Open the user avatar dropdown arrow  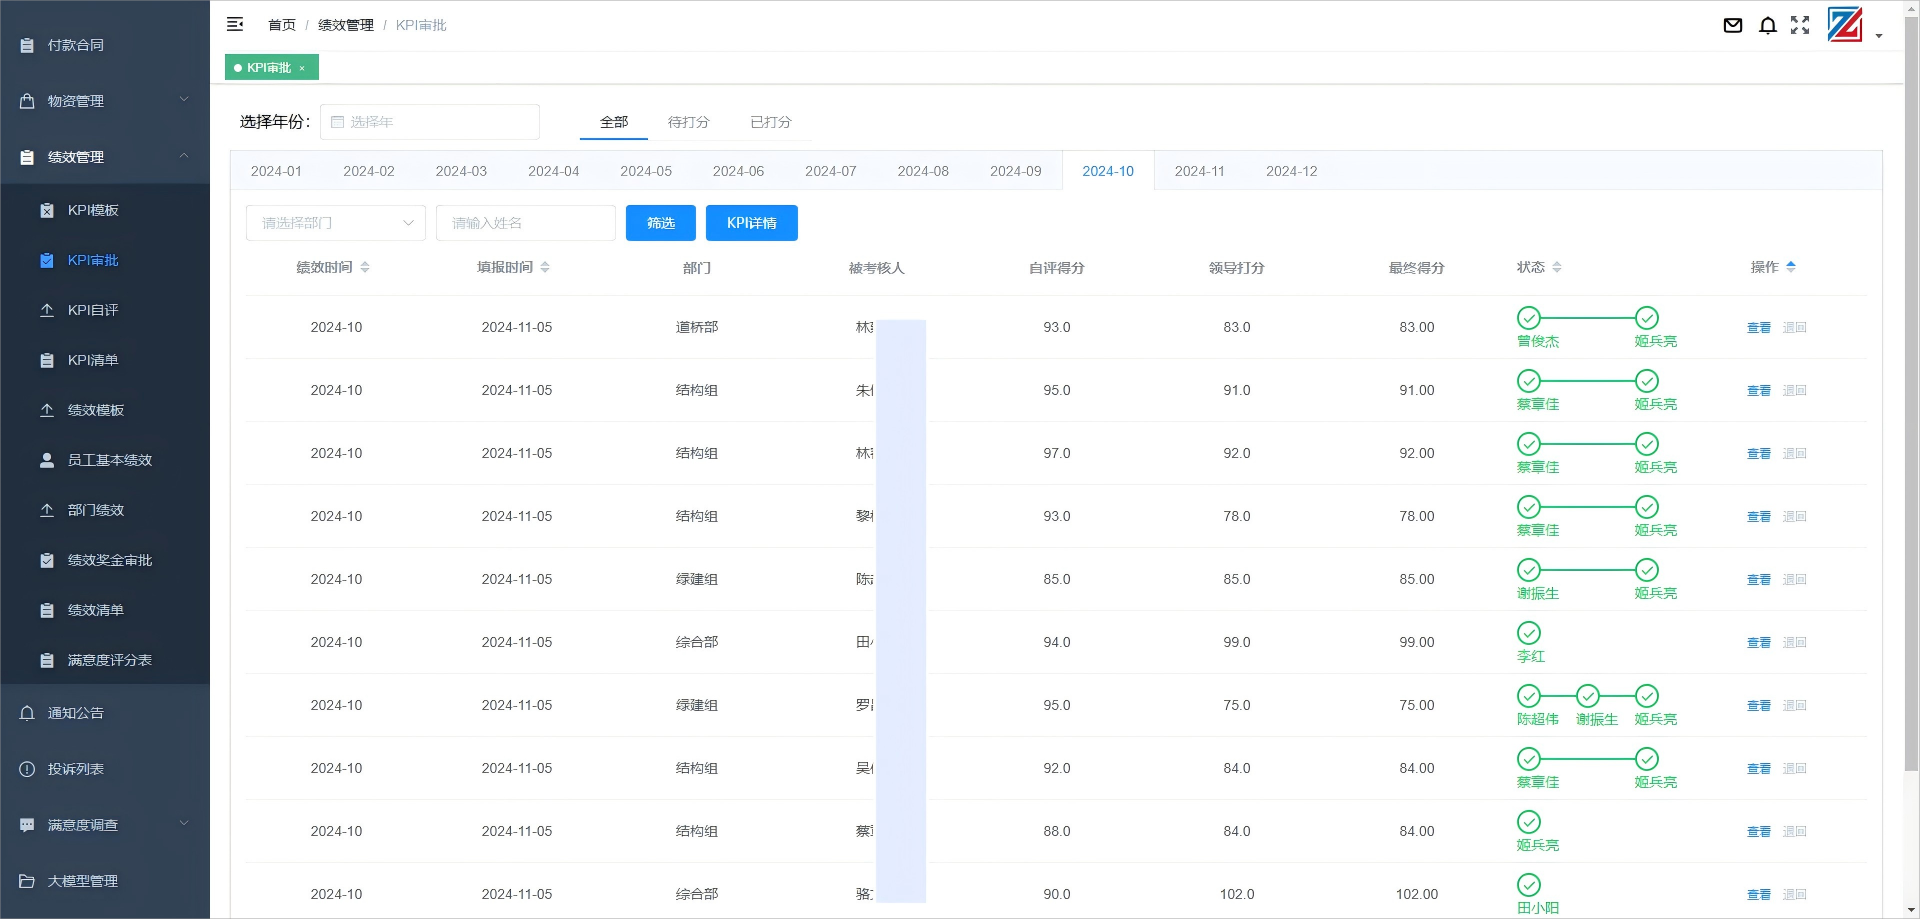(1878, 33)
